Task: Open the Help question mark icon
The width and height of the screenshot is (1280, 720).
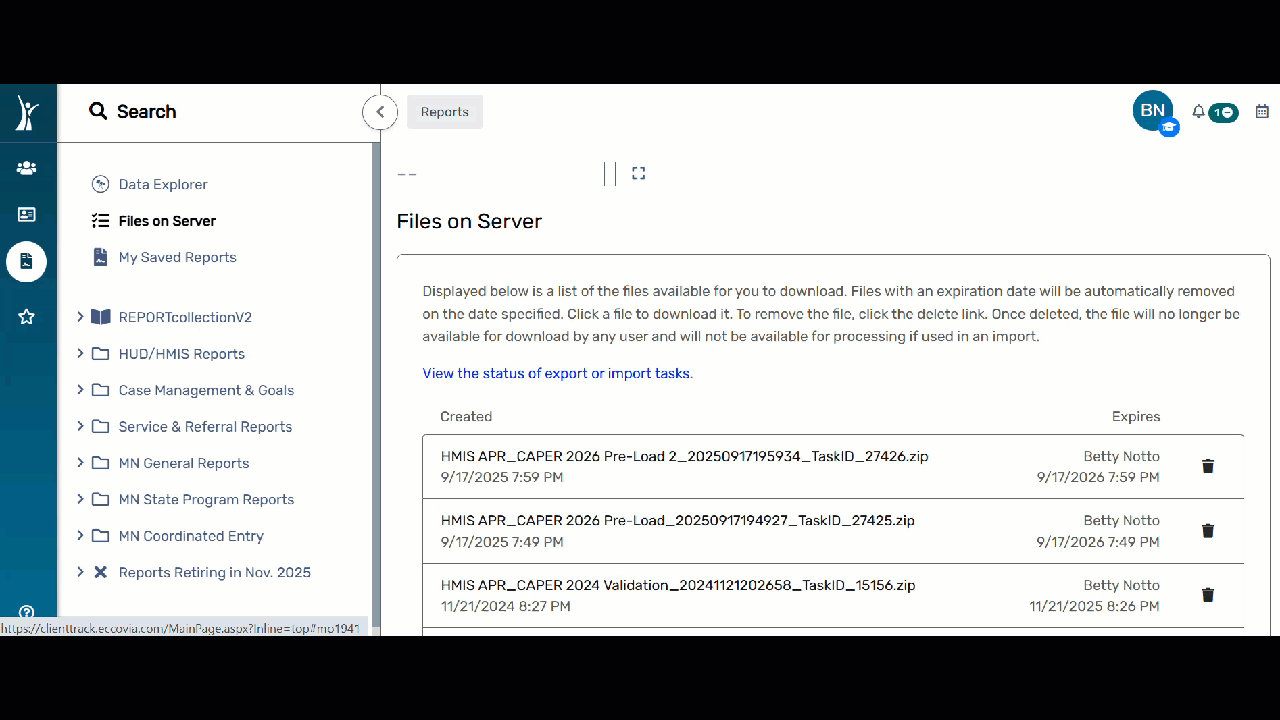Action: coord(27,612)
